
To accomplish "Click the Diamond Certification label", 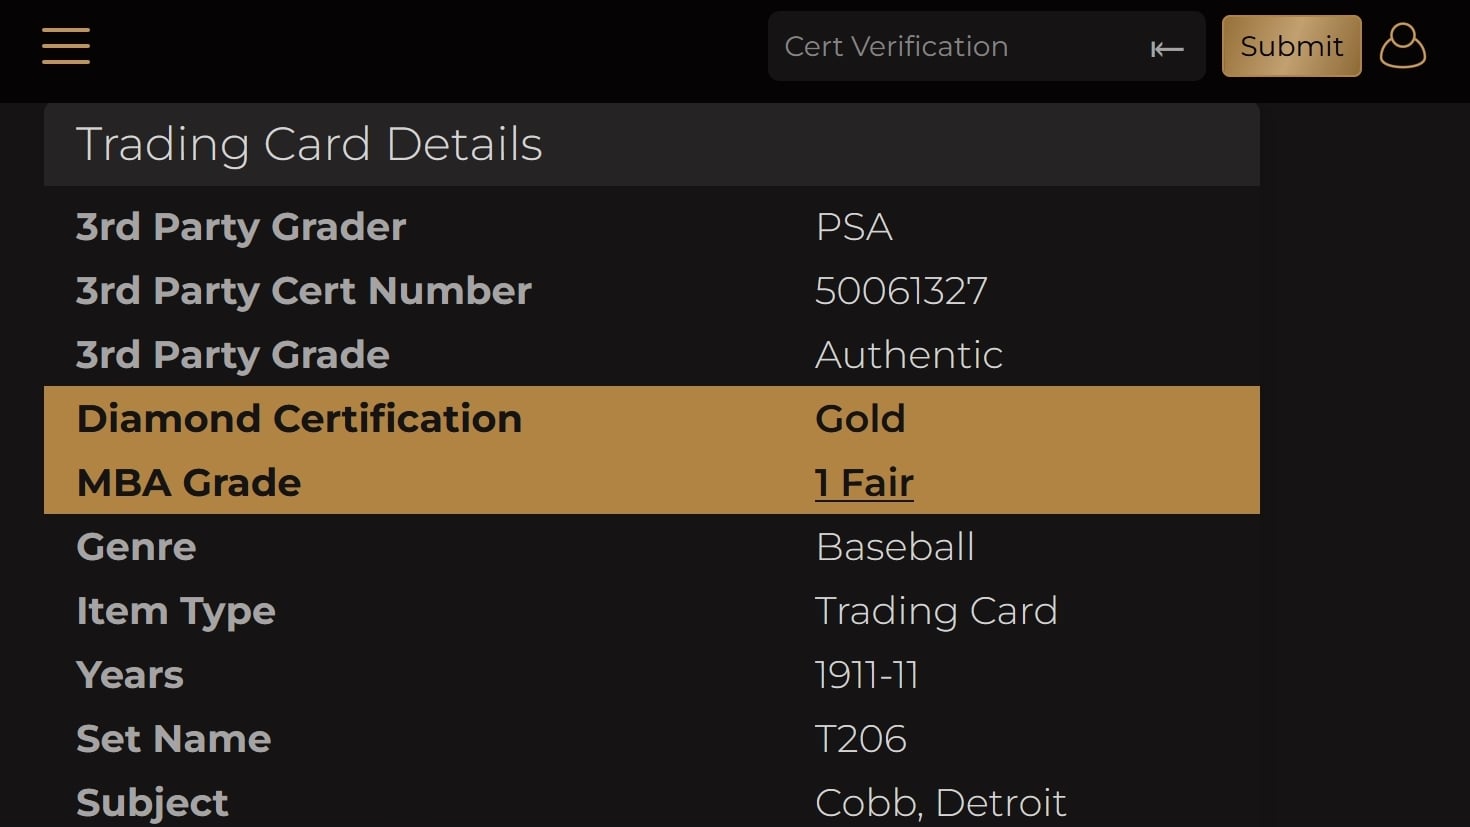I will tap(299, 419).
